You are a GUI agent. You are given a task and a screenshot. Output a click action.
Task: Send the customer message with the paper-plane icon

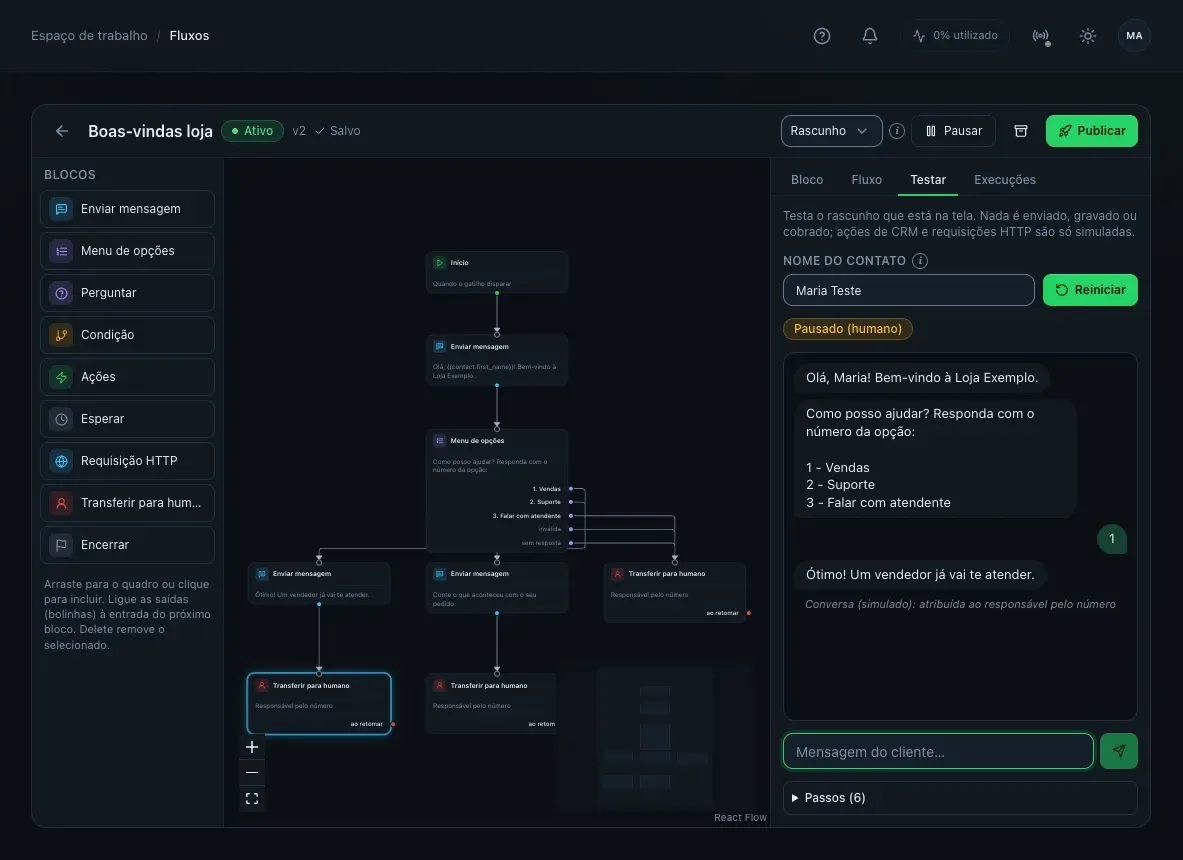[x=1119, y=751]
